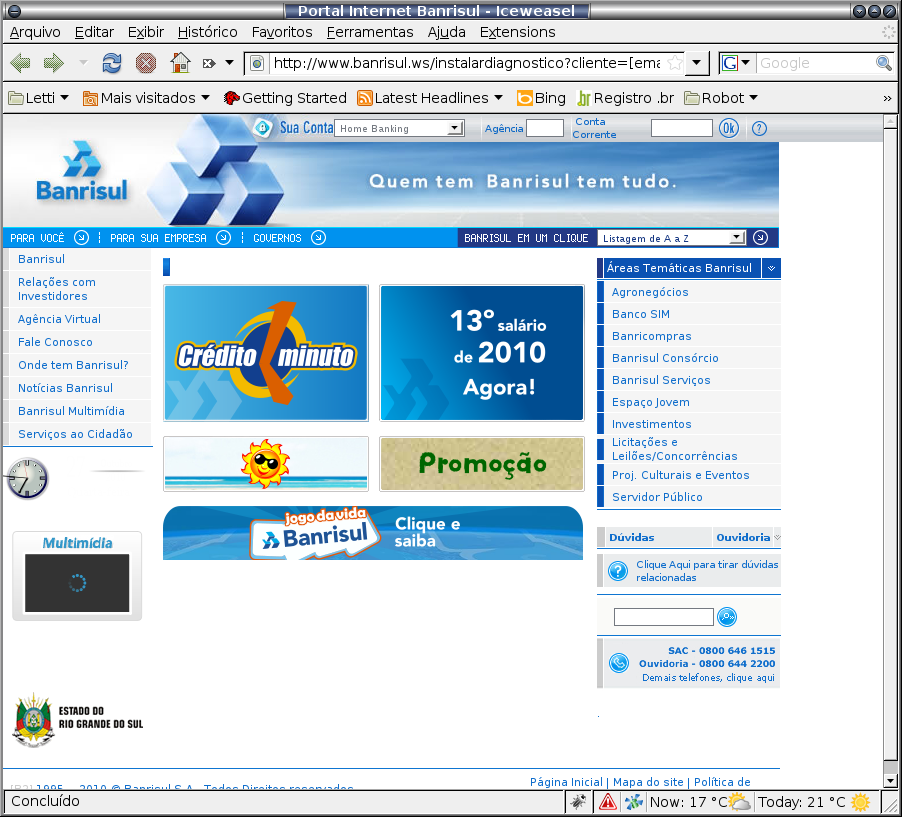Open the Favoritos menu
Viewport: 902px width, 817px height.
pos(282,32)
